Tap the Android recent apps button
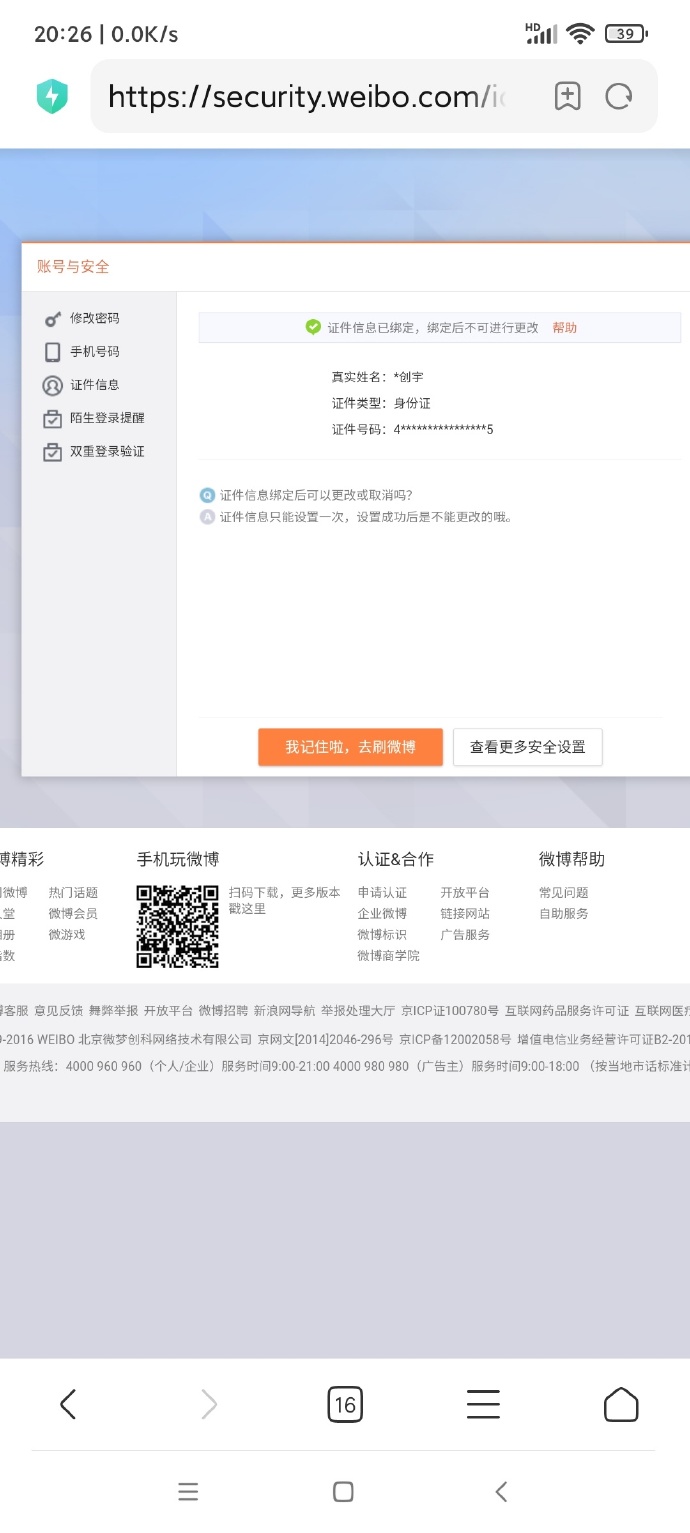This screenshot has height=1533, width=690. tap(188, 1492)
